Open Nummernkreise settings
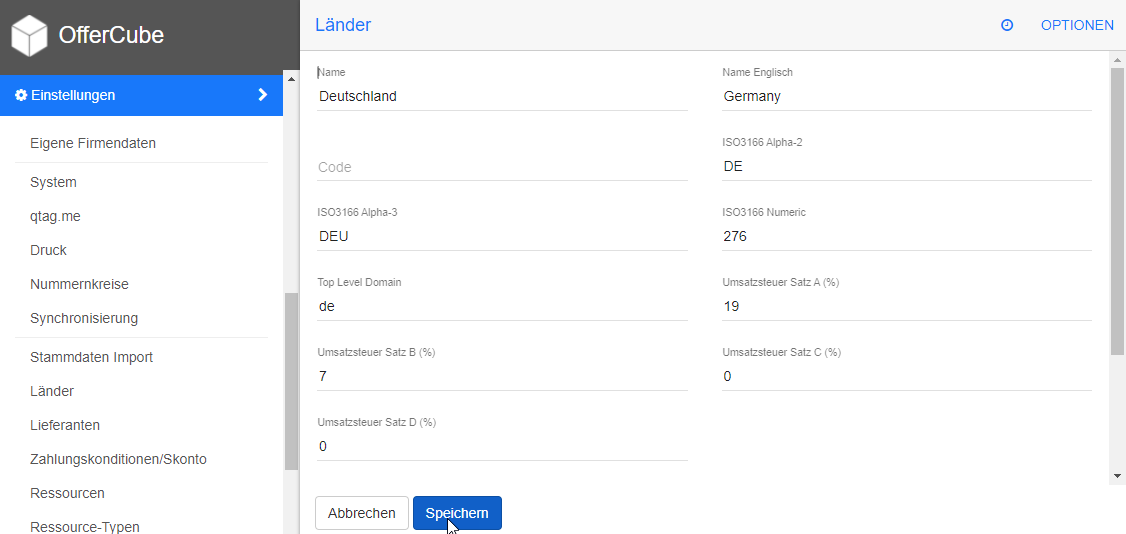 tap(80, 284)
